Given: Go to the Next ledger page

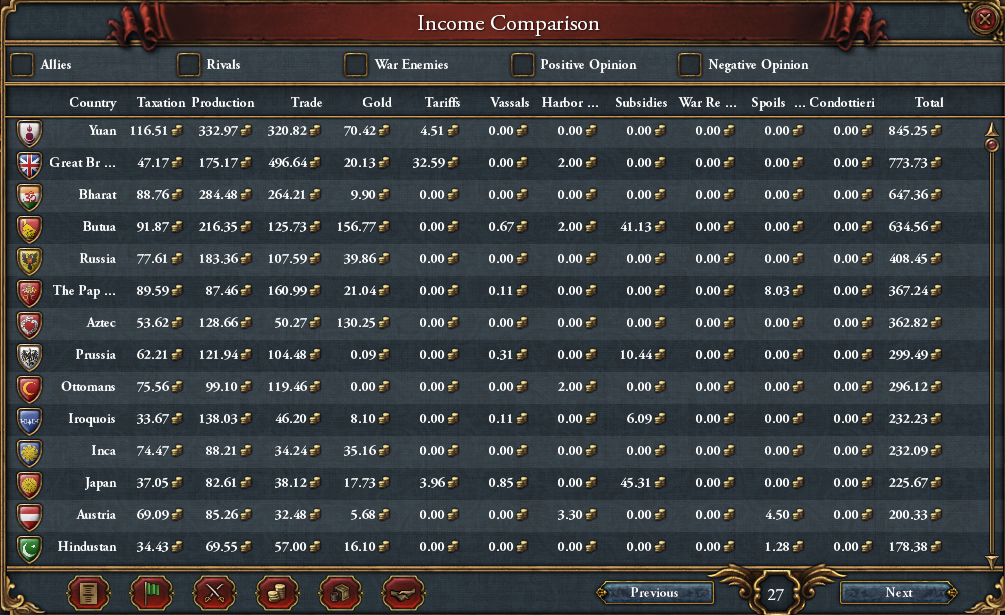Looking at the screenshot, I should [x=899, y=593].
